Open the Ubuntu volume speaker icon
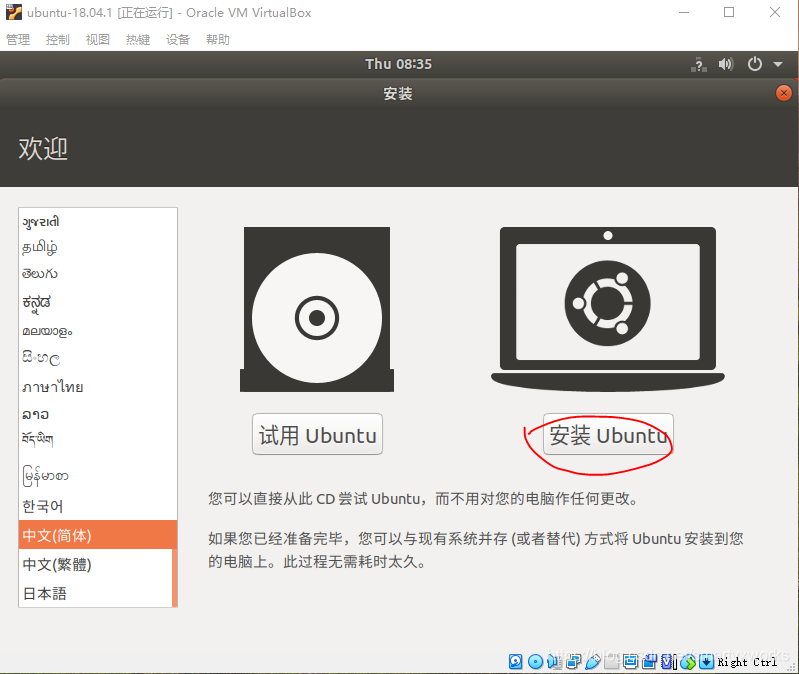 coord(726,64)
